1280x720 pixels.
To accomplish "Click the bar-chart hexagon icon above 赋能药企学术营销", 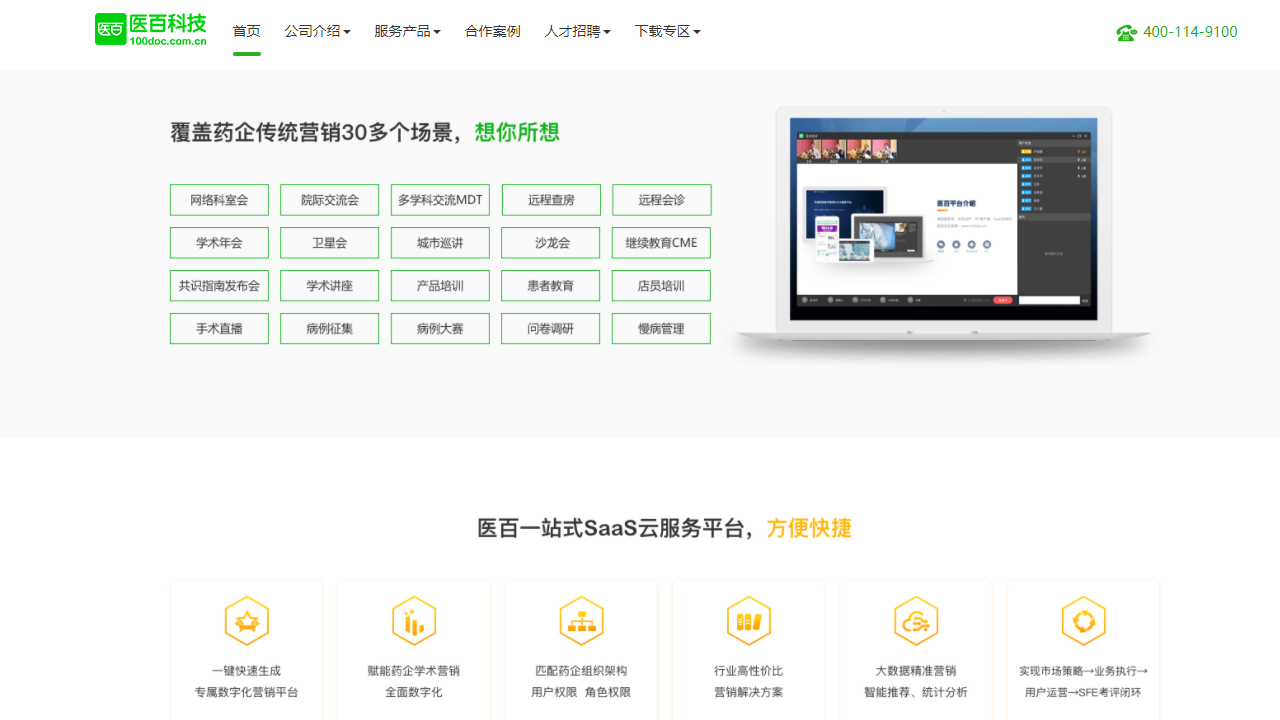I will (414, 620).
